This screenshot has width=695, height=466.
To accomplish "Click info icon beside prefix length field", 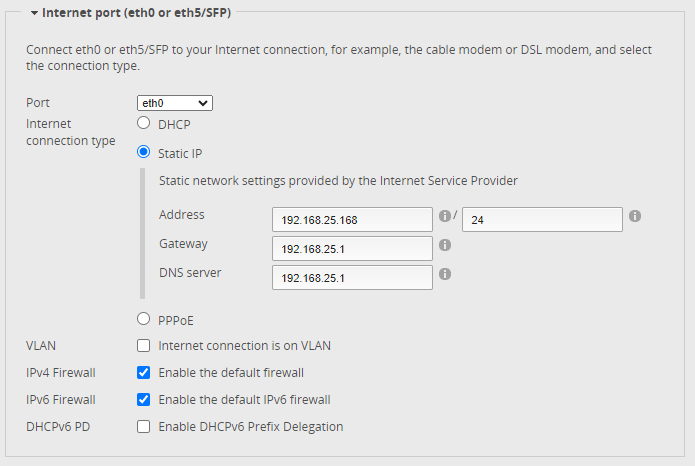I will (635, 216).
